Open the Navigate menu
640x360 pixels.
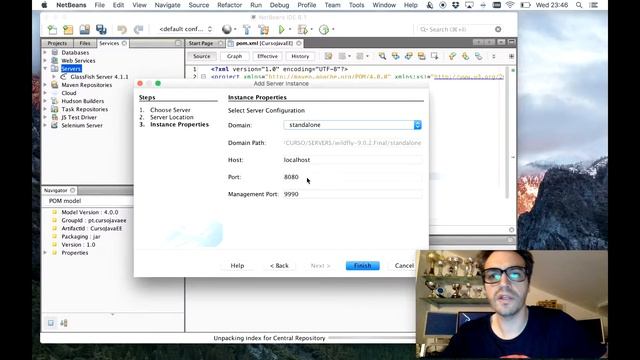167,5
